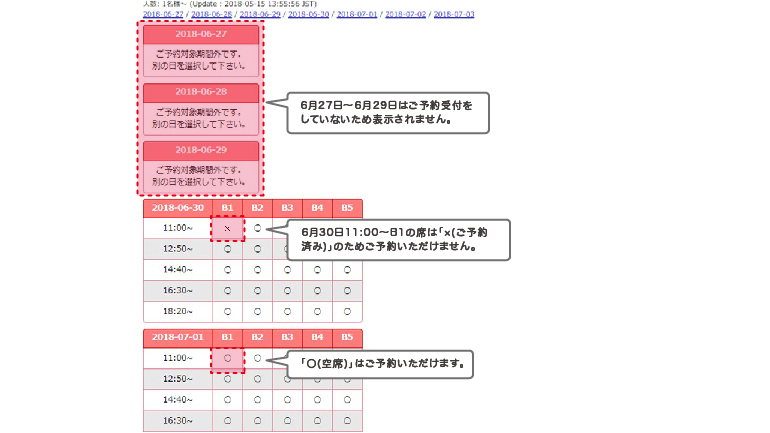Choose the 06-30 14:40 seat B5 circle
The image size is (770, 433).
(x=347, y=269)
